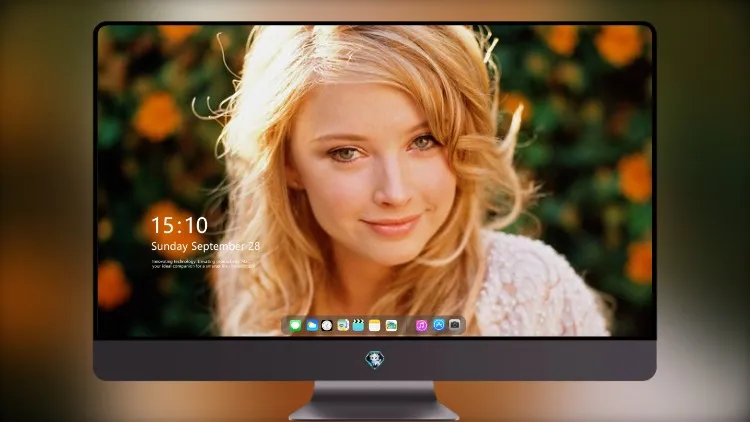Viewport: 750px width, 422px height.
Task: Open the Clock app in dock
Action: tap(327, 326)
